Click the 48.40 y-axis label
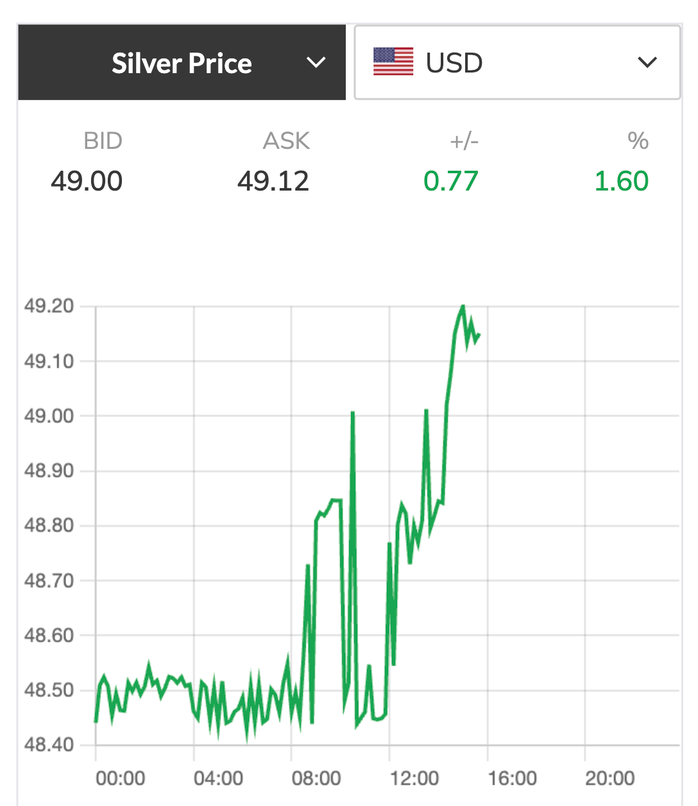The height and width of the screenshot is (806, 698). click(x=50, y=745)
